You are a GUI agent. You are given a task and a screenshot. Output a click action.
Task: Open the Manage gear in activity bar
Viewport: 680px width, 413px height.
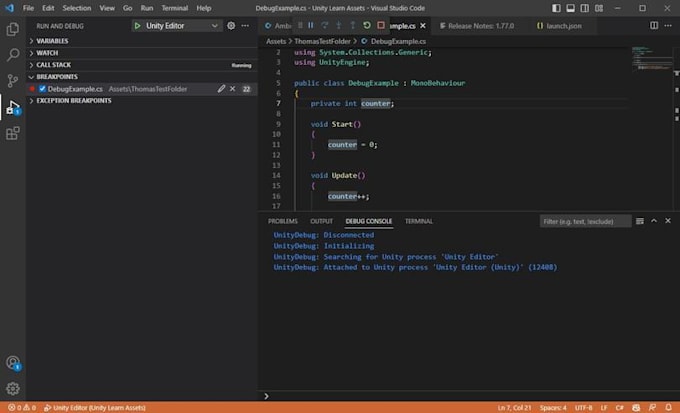click(x=13, y=388)
